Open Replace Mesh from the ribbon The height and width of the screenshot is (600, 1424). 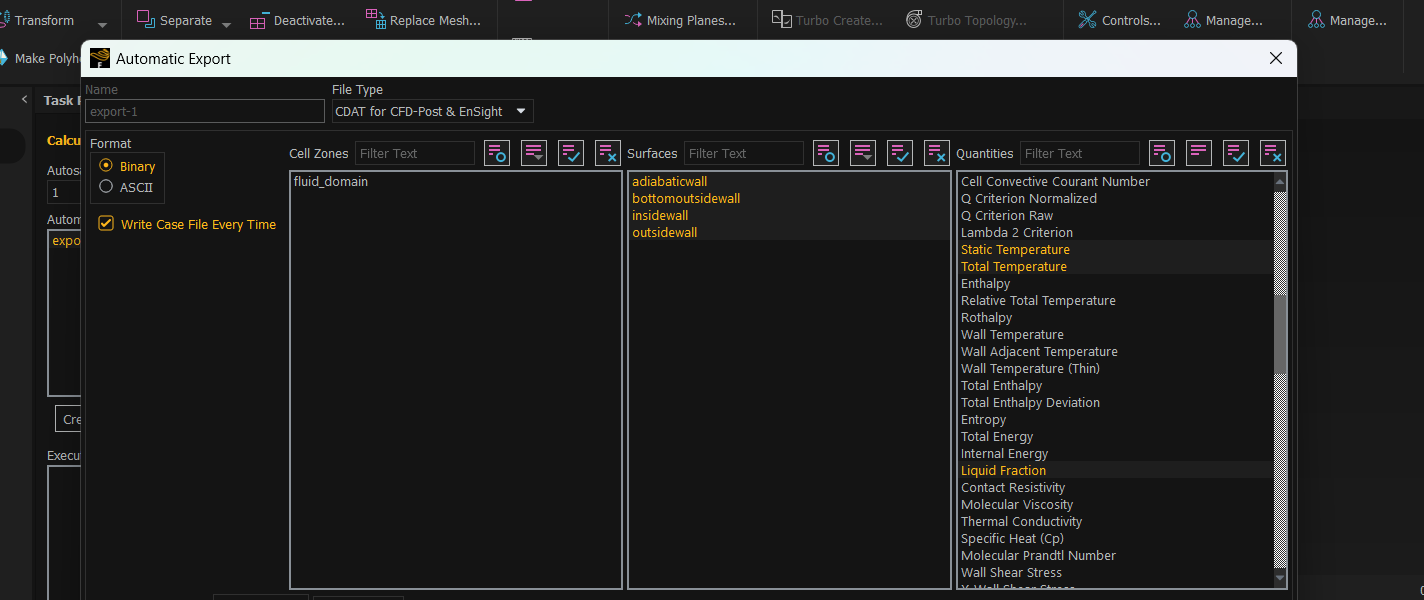click(423, 20)
